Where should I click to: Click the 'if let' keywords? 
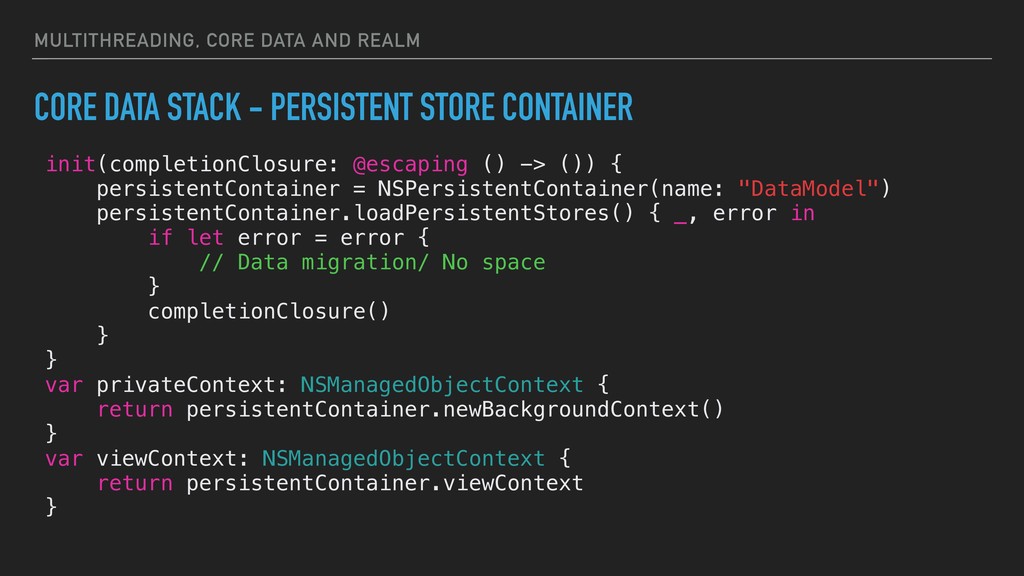[186, 238]
